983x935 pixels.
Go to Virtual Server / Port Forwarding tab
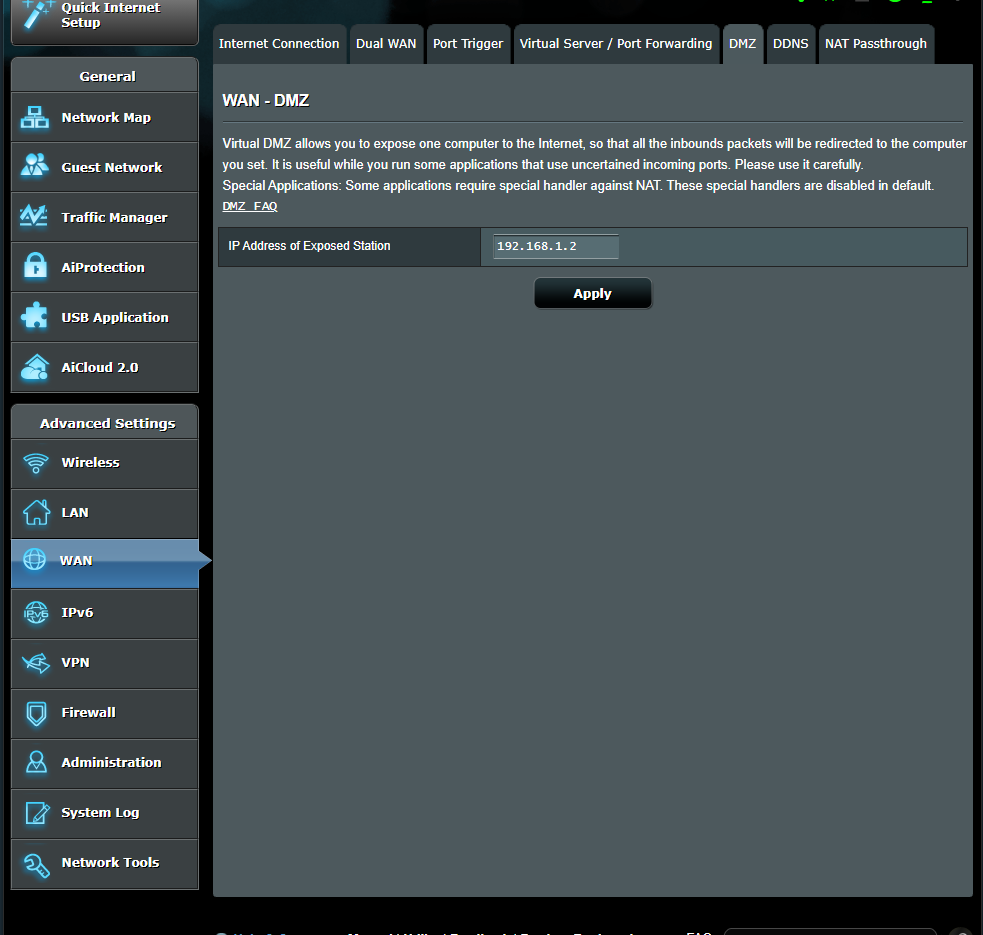pyautogui.click(x=616, y=44)
